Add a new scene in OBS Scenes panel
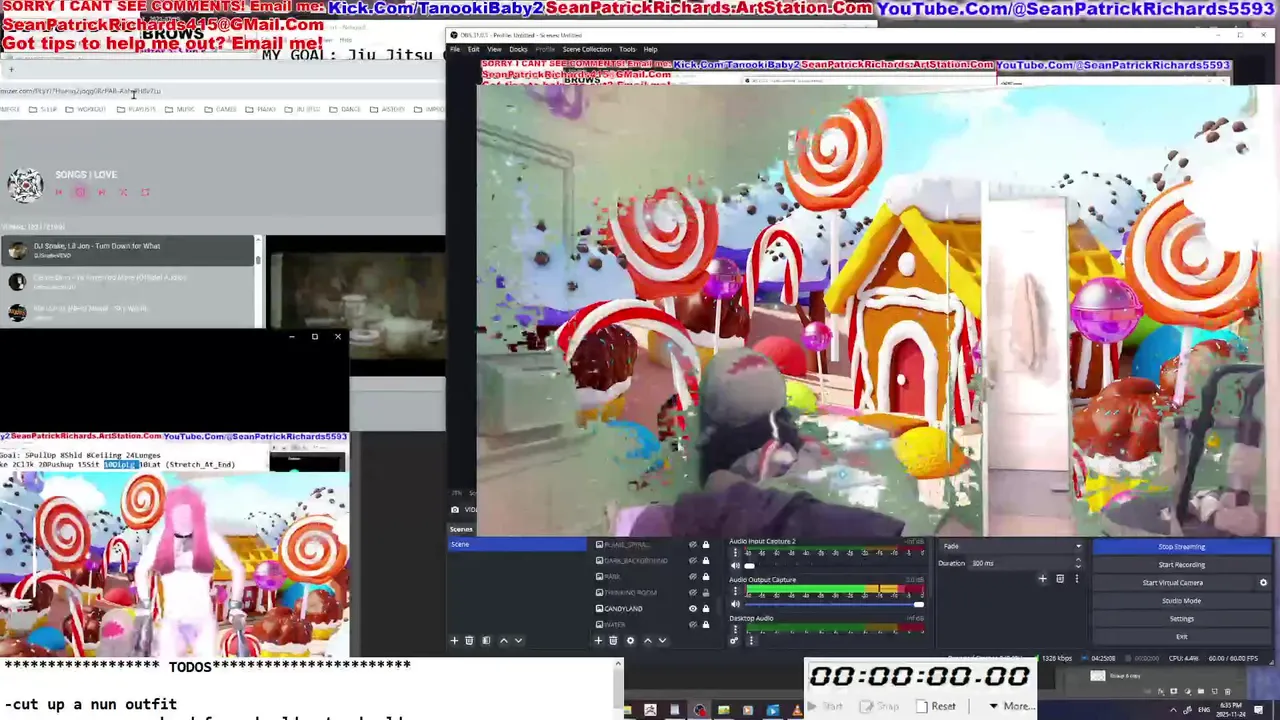Viewport: 1280px width, 720px height. pyautogui.click(x=454, y=640)
